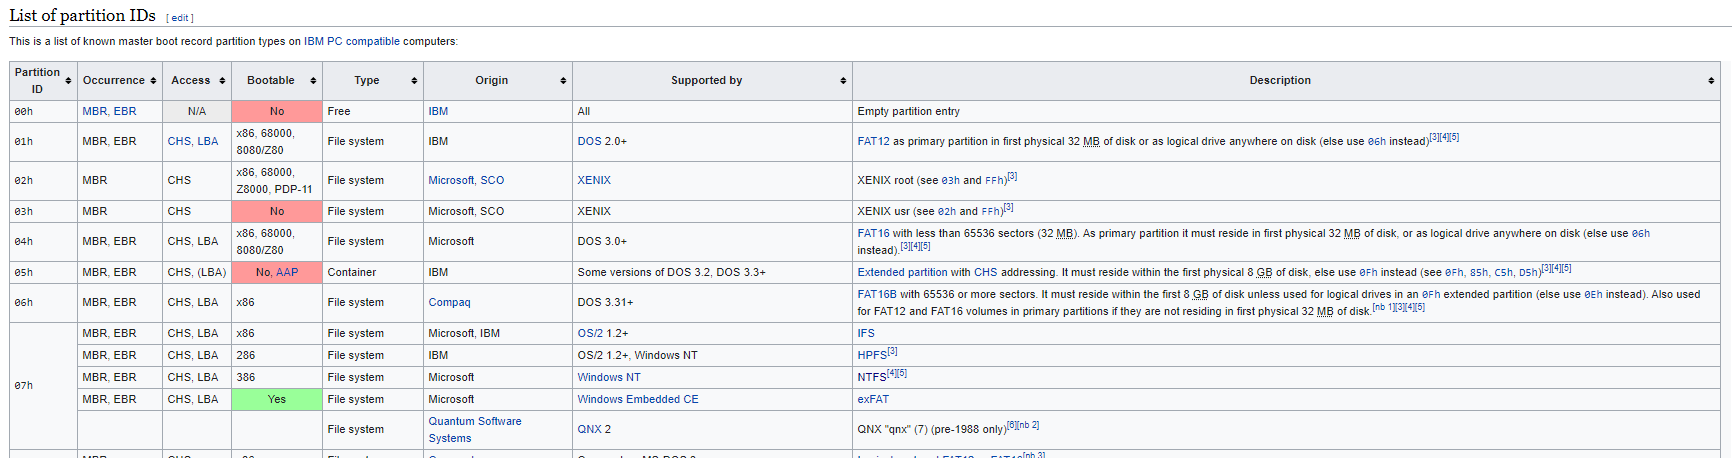The width and height of the screenshot is (1735, 458).
Task: Open the exFAT link
Action: tap(873, 399)
